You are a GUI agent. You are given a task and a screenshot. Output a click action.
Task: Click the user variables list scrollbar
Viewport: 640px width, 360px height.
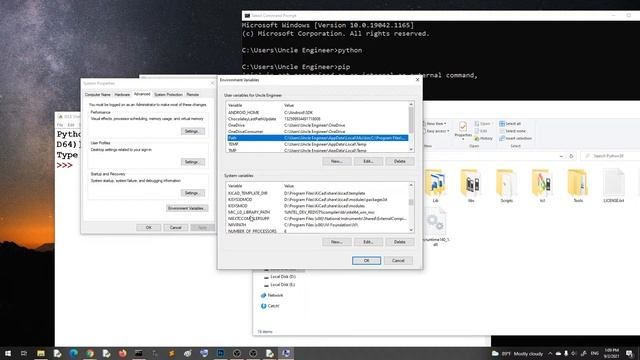click(411, 120)
